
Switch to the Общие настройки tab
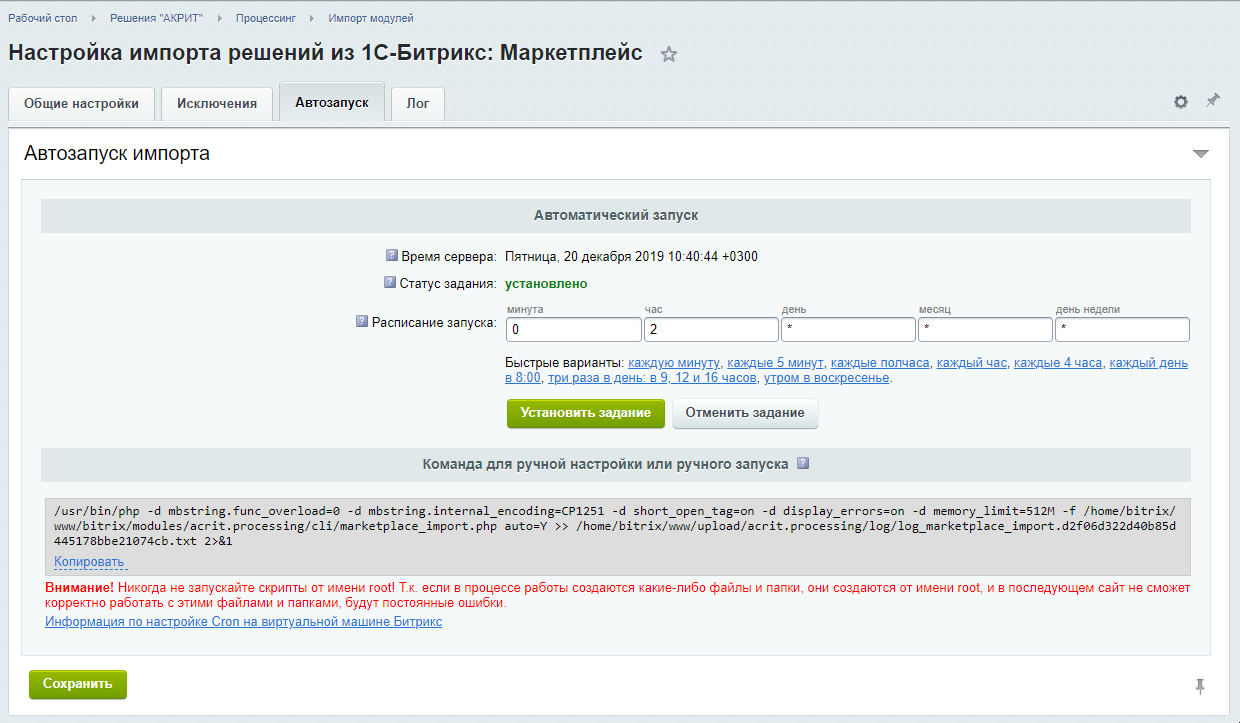[x=82, y=104]
